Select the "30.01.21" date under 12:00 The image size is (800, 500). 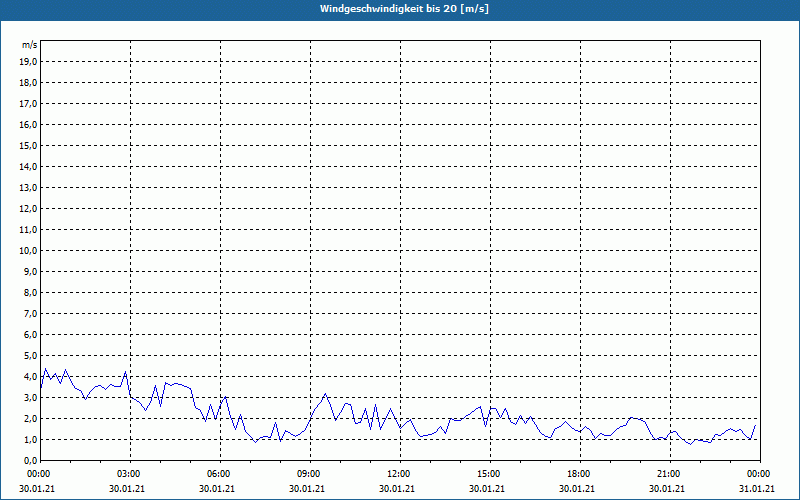tap(397, 488)
